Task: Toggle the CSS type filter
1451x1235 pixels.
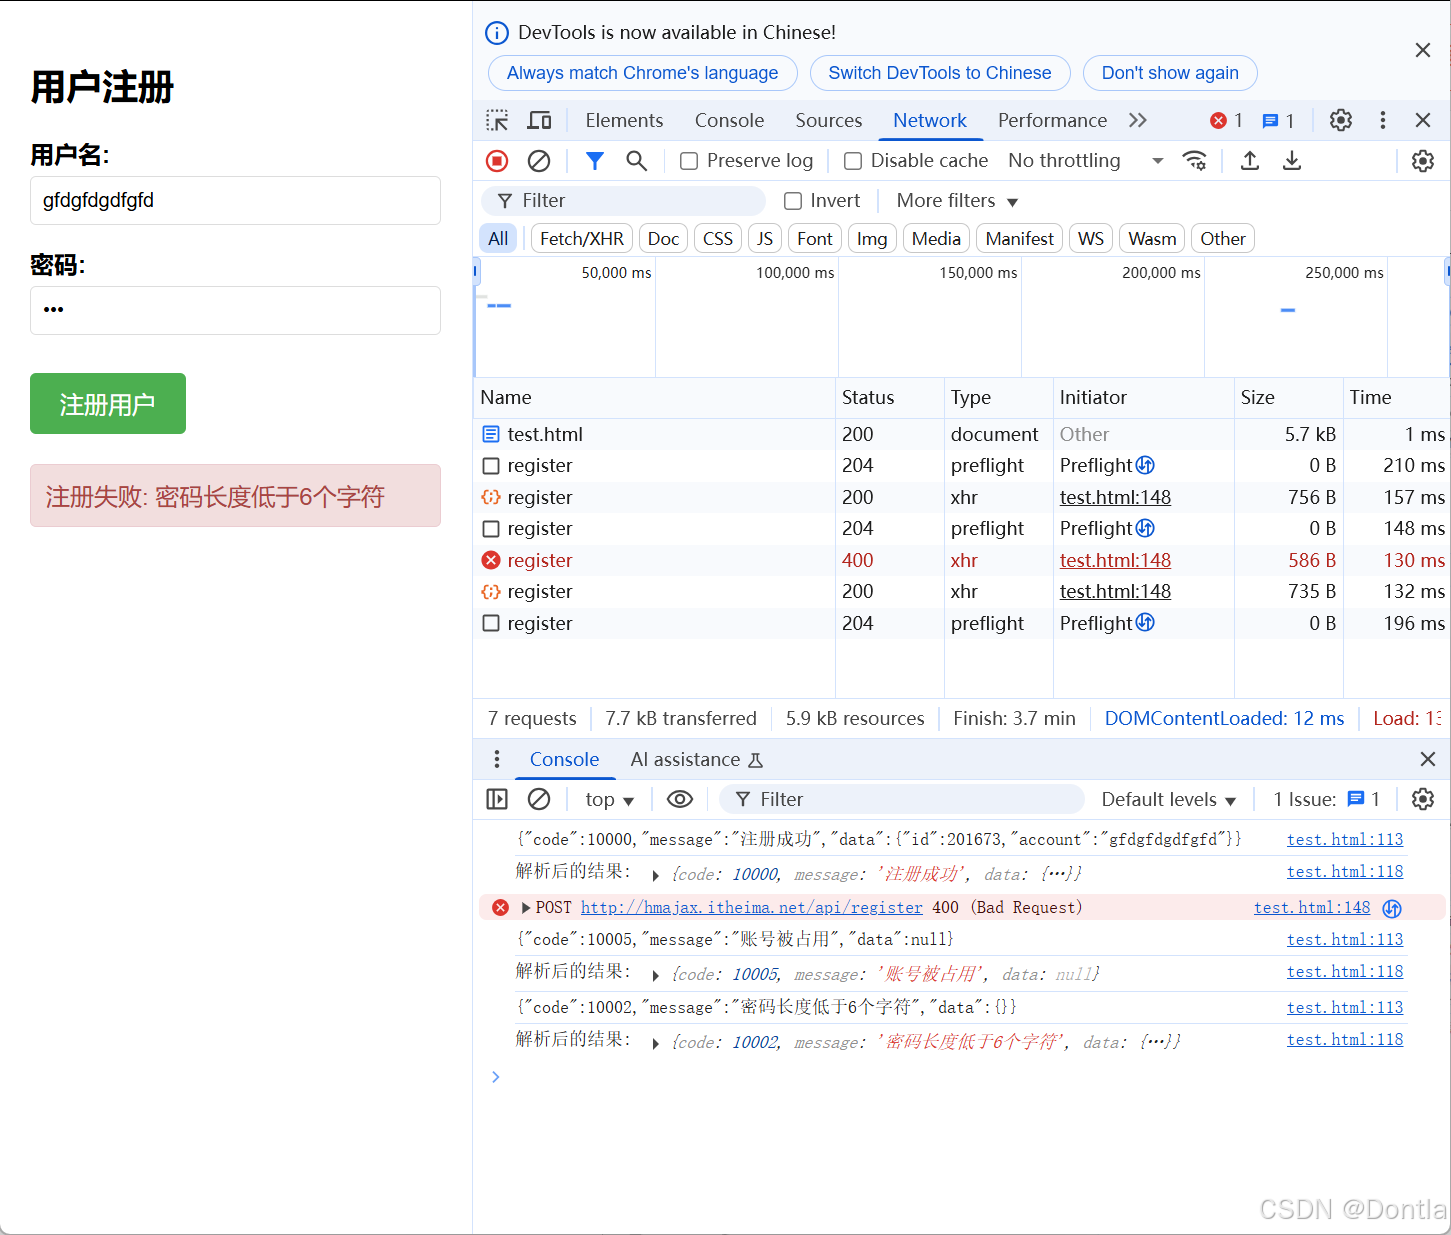Action: pos(718,239)
